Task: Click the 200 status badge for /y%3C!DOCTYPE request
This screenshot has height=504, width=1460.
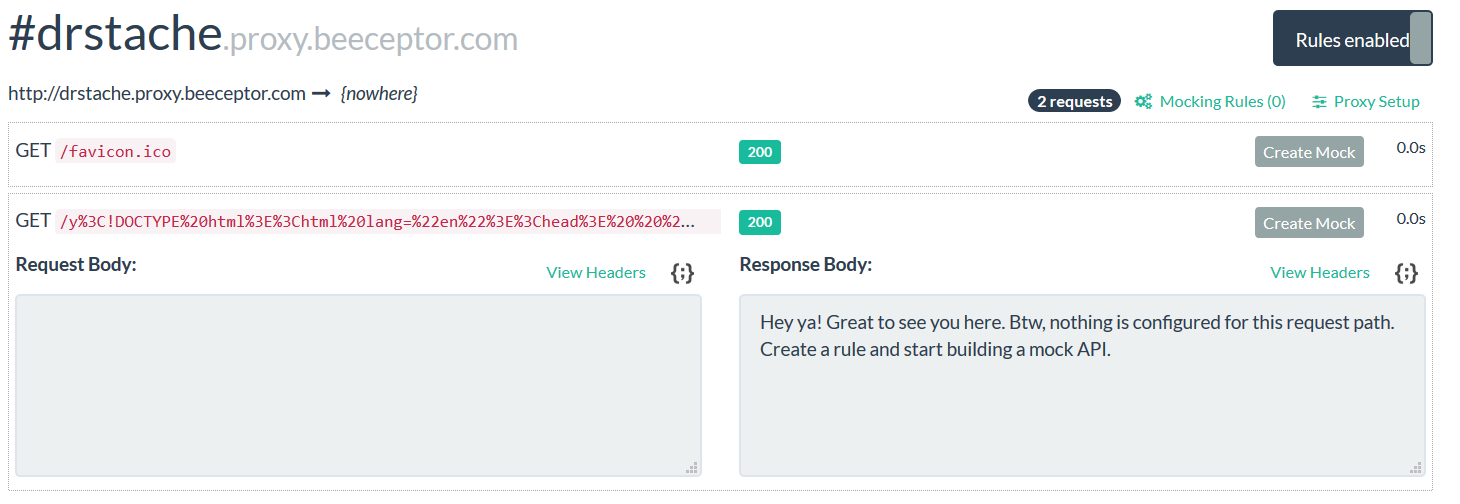Action: coord(760,222)
